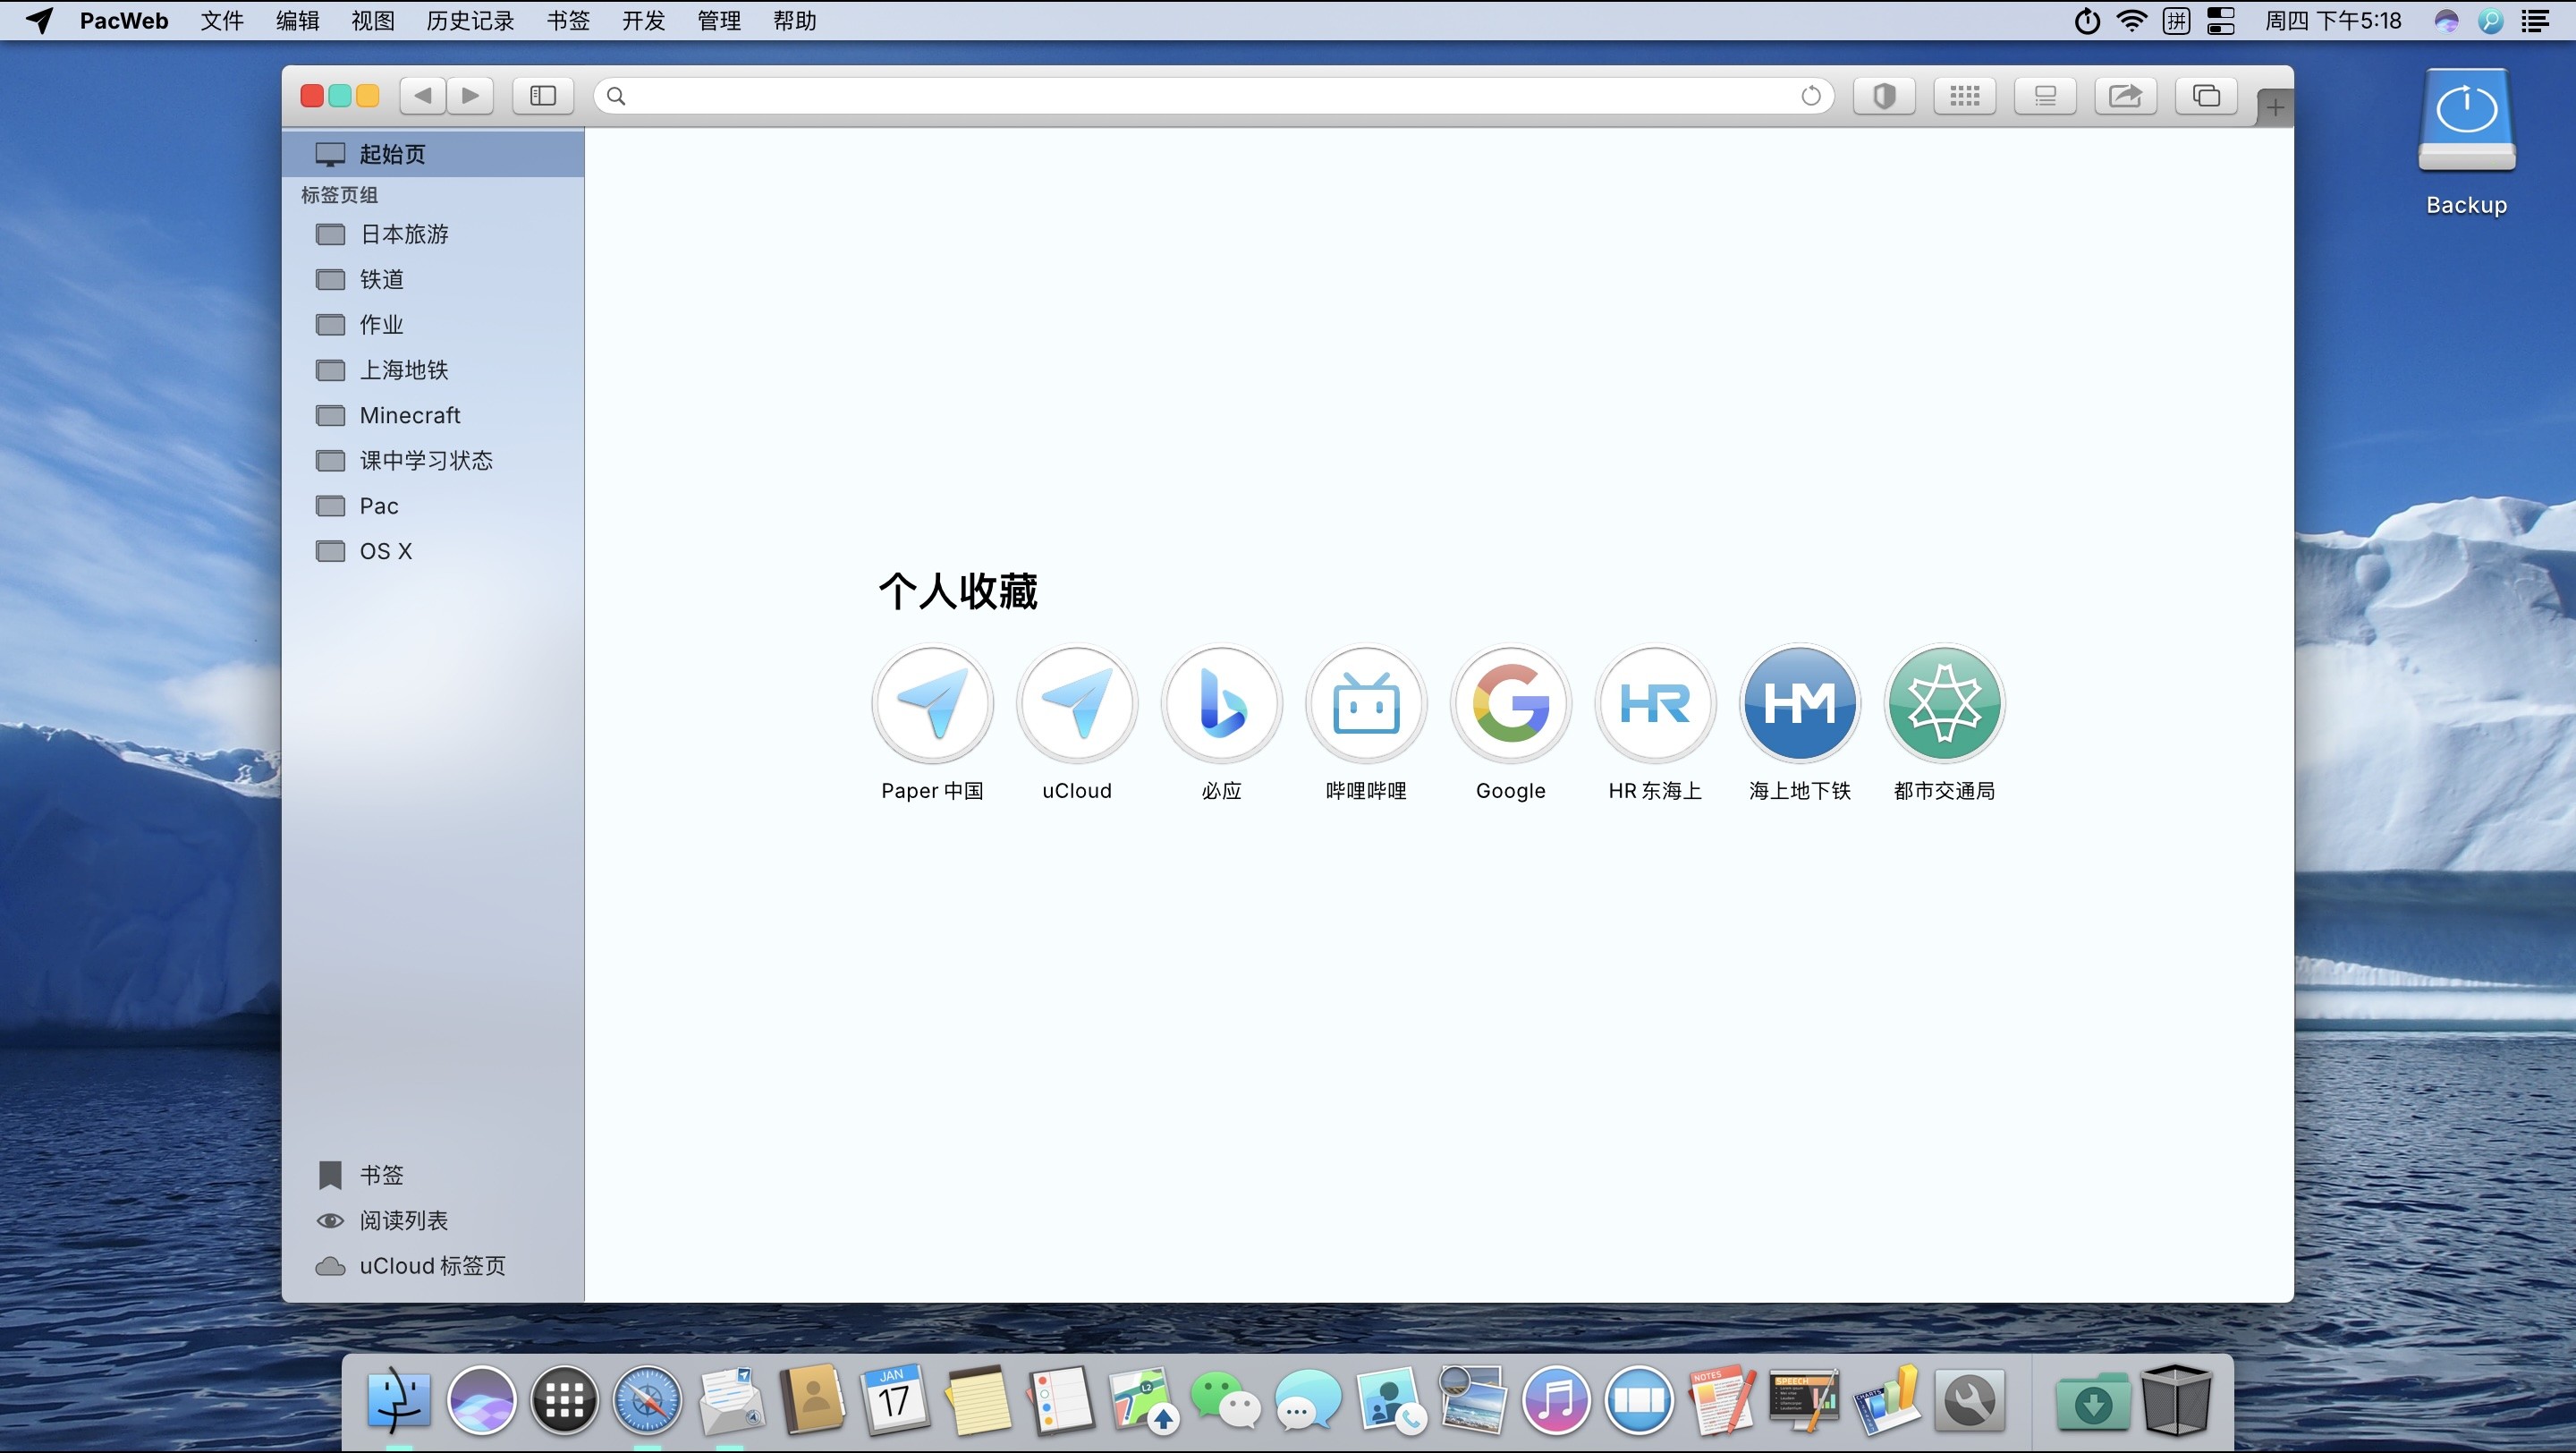
Task: Open the 作业 tab group
Action: point(433,325)
